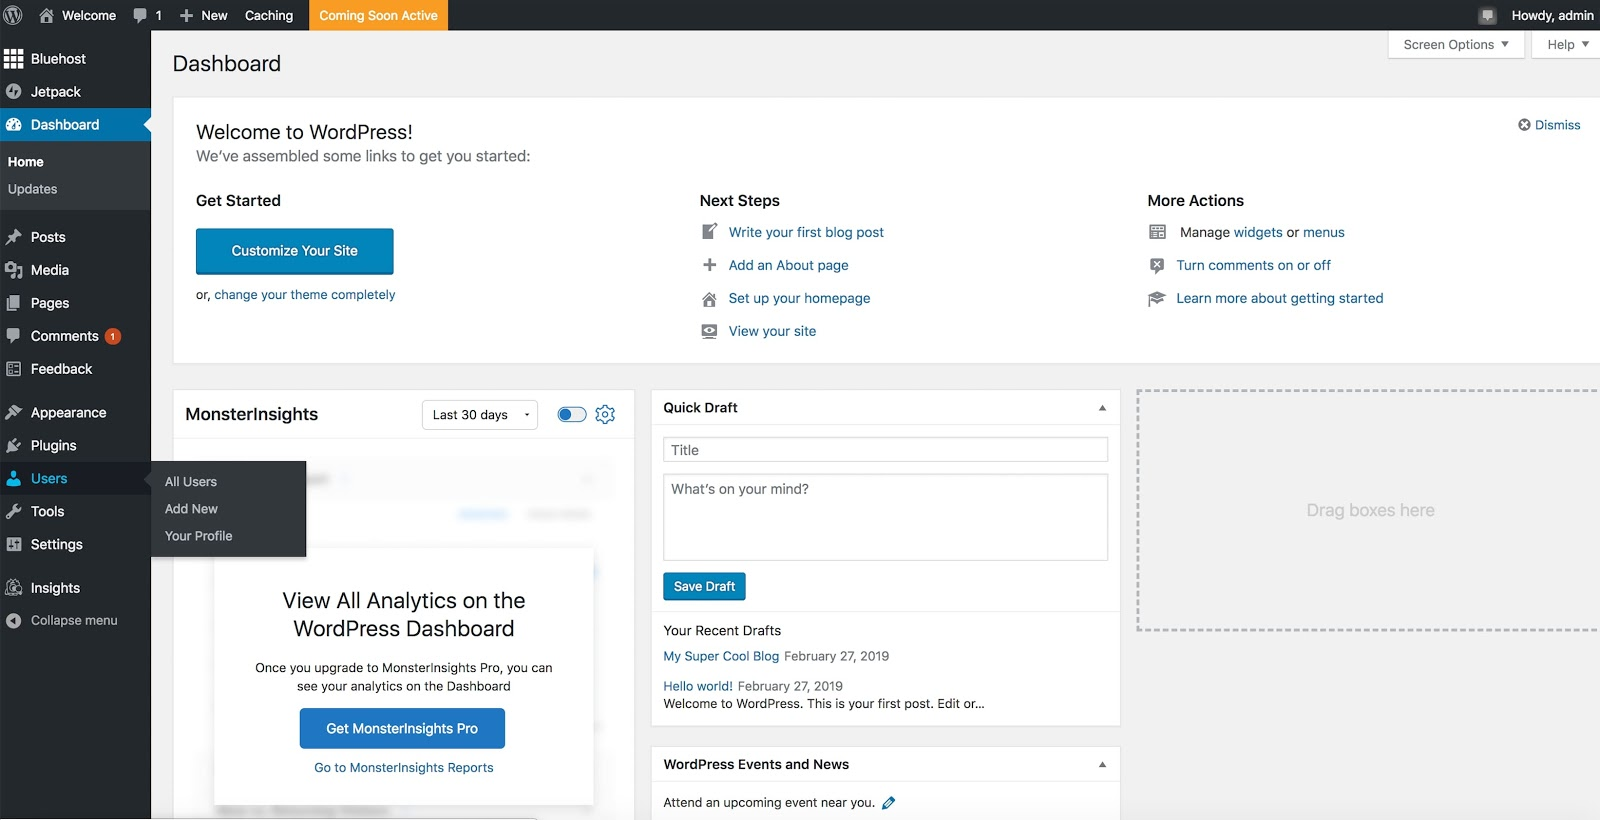Open Go to MonsterInsights Reports link
1600x820 pixels.
(x=404, y=768)
